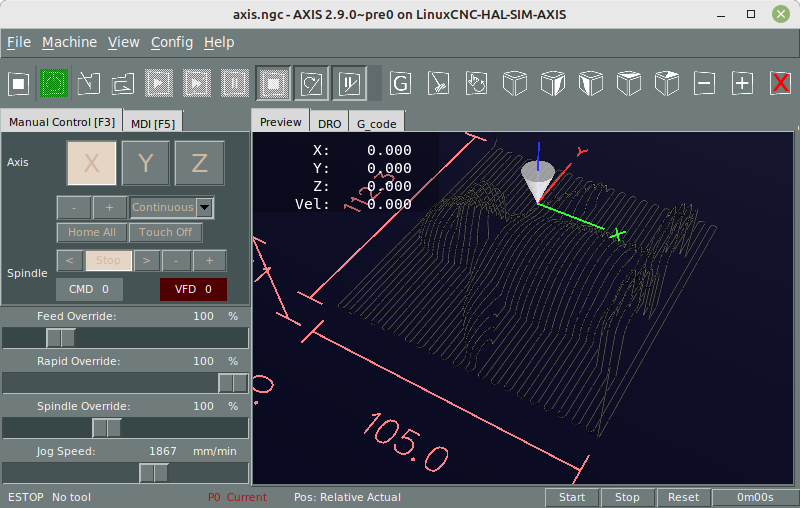Toggle optional pause toolbar icon

click(349, 83)
